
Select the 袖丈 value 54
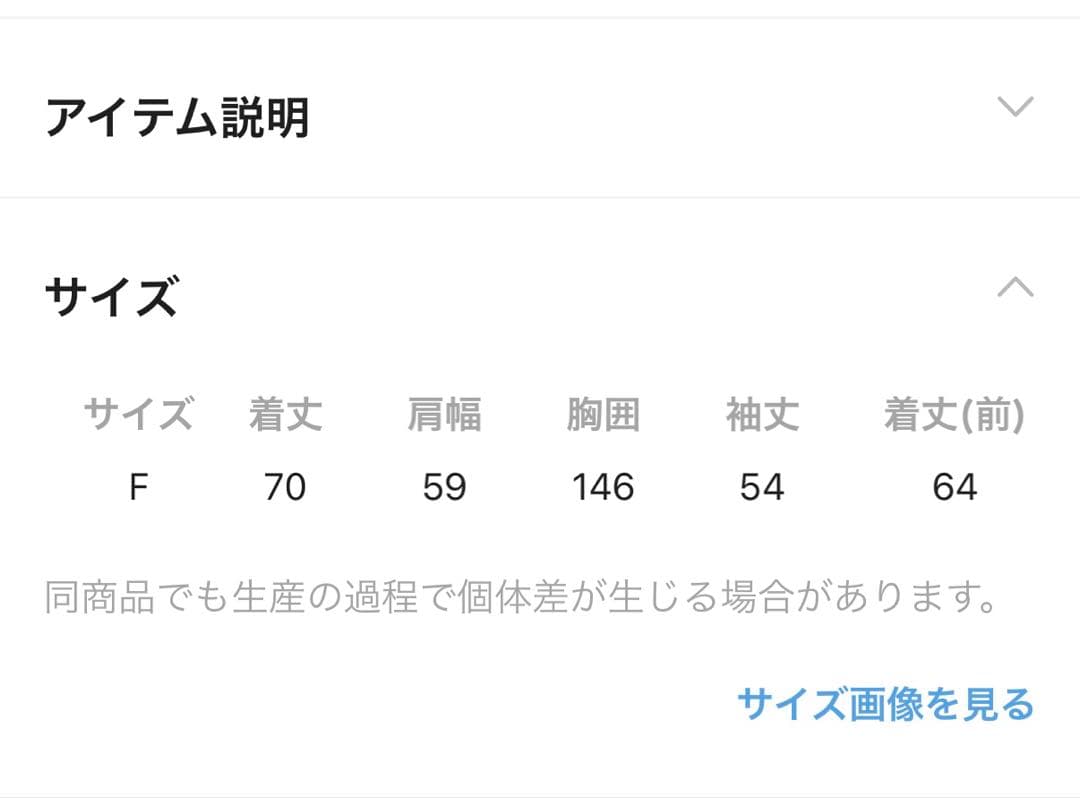(x=762, y=487)
